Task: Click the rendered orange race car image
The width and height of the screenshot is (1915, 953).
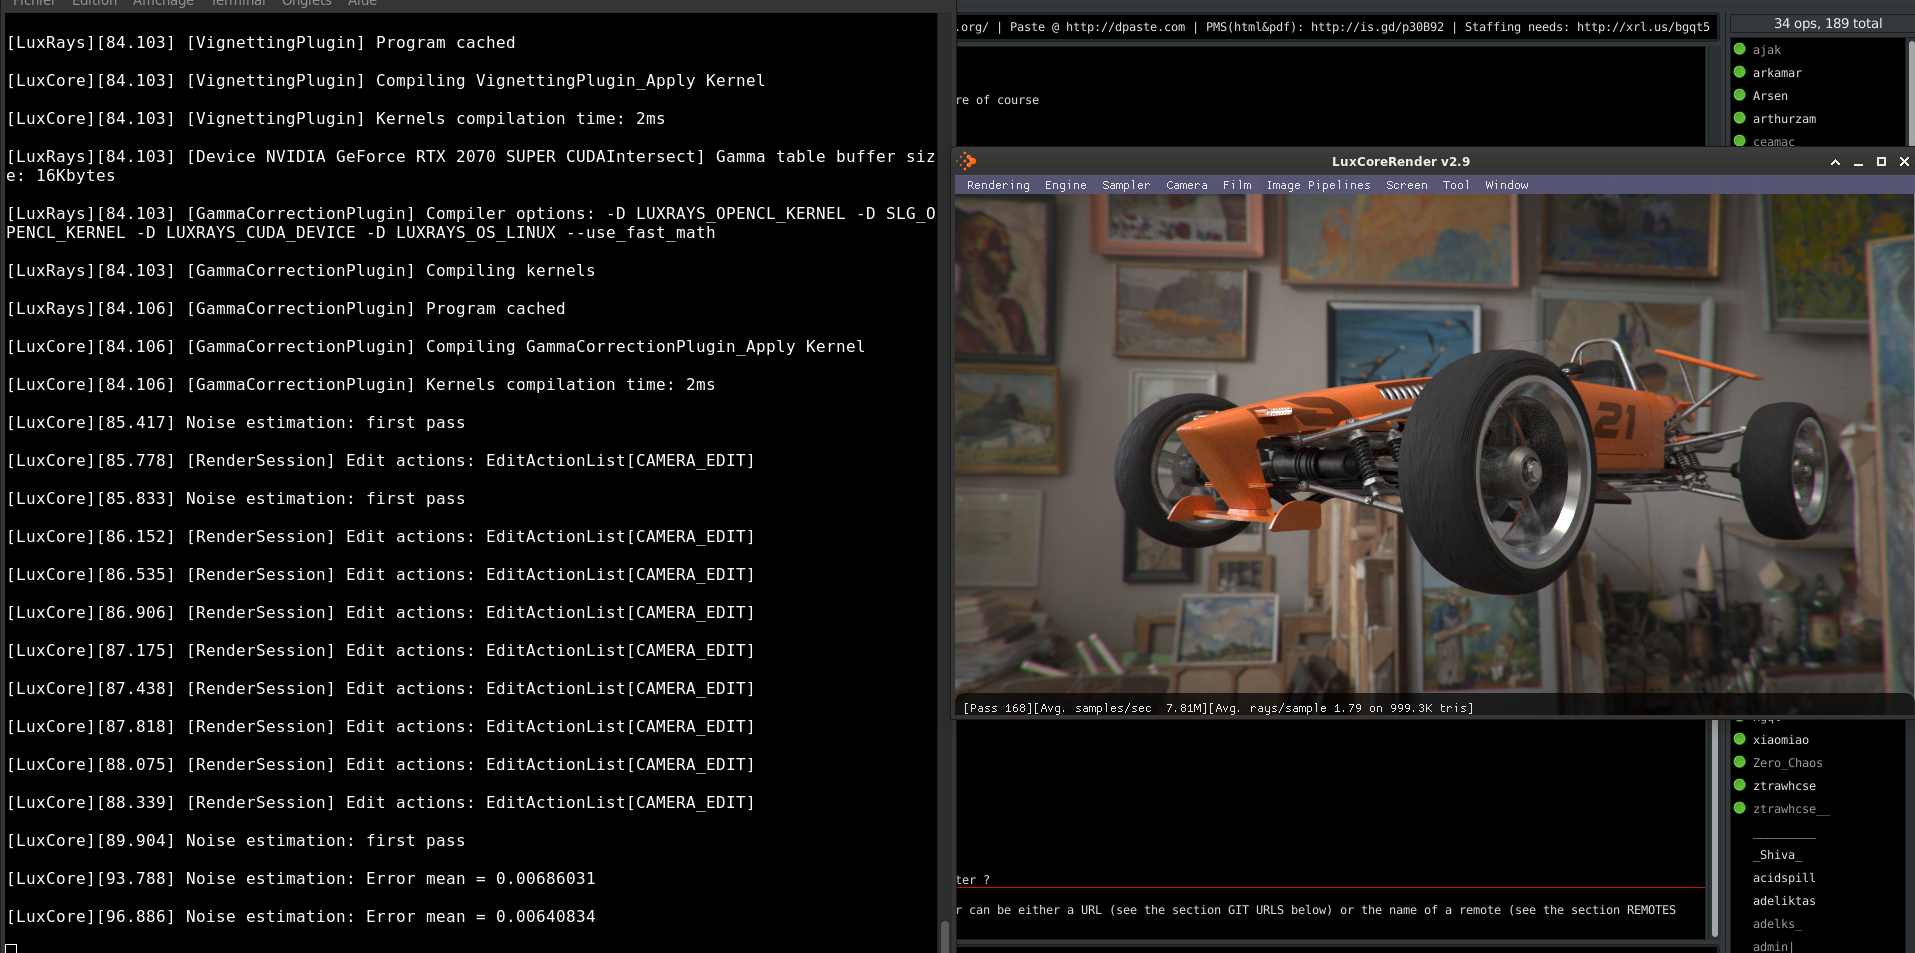Action: click(x=1433, y=443)
